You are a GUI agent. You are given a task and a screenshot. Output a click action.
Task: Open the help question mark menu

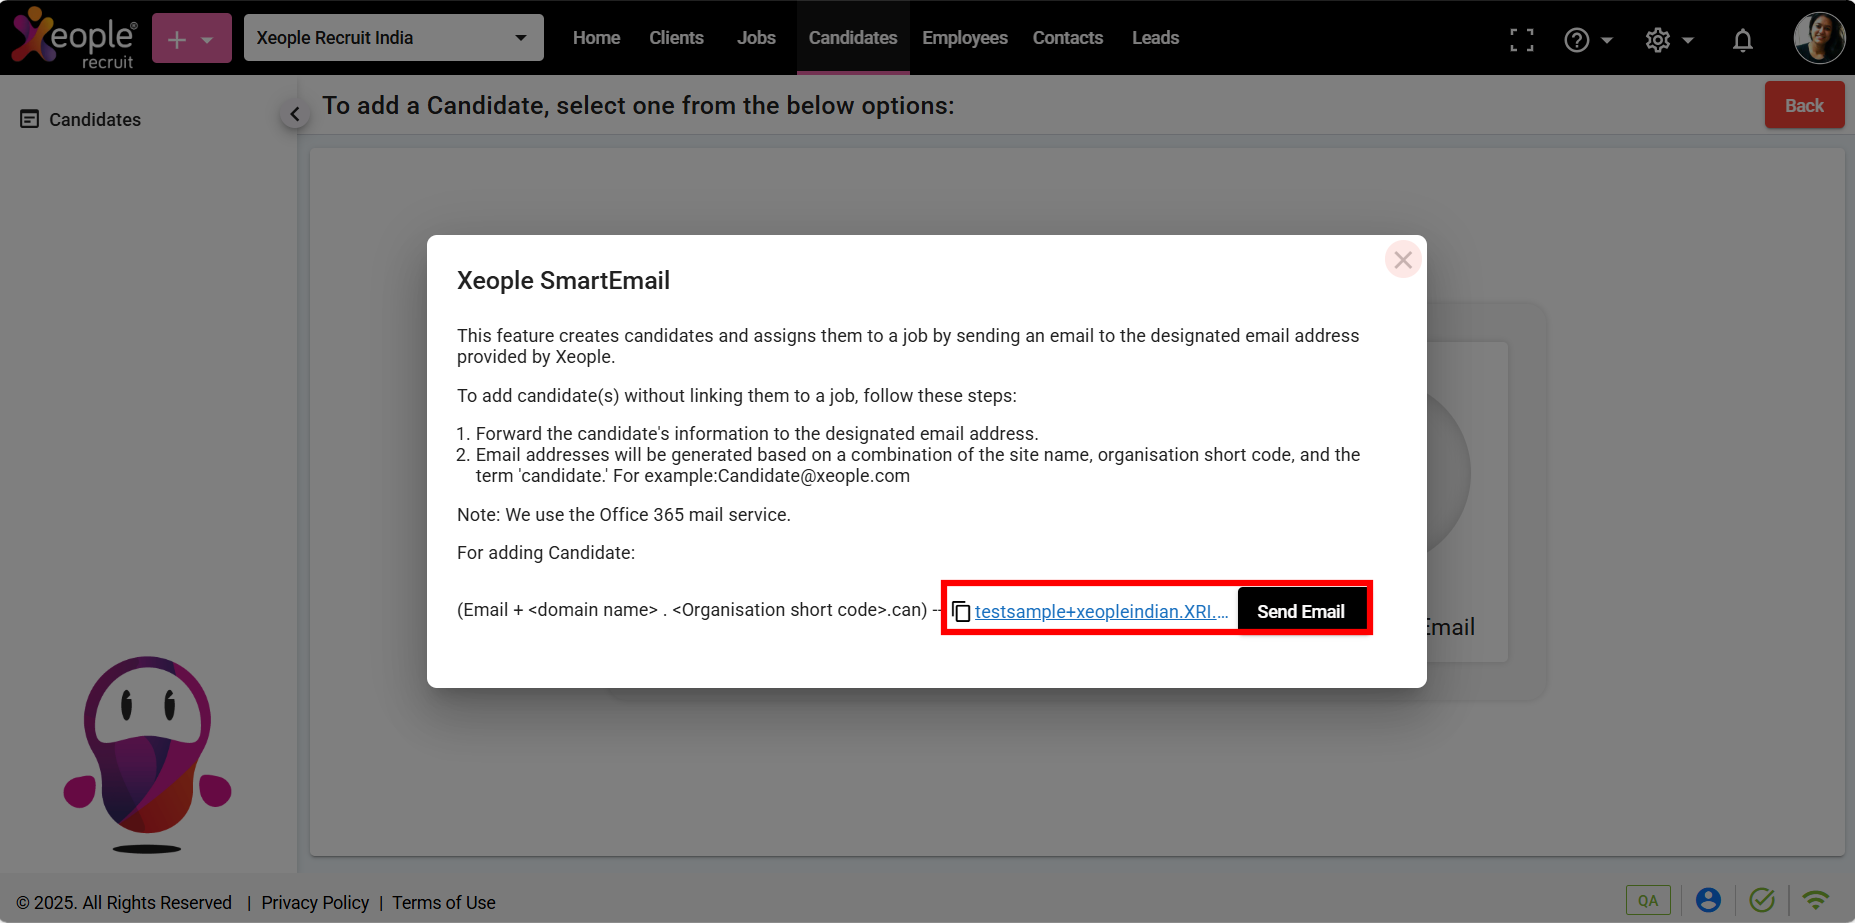1587,40
